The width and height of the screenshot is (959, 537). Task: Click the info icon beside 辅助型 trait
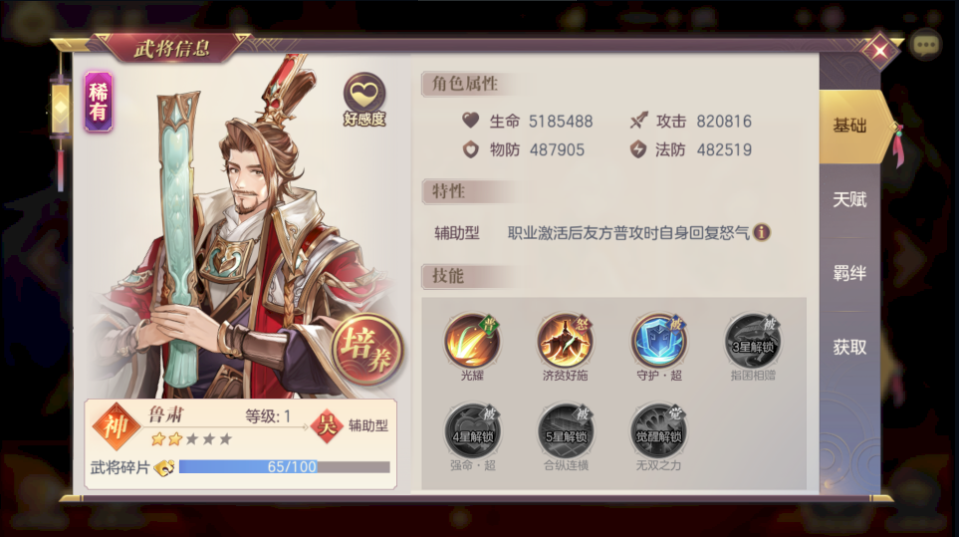point(761,232)
